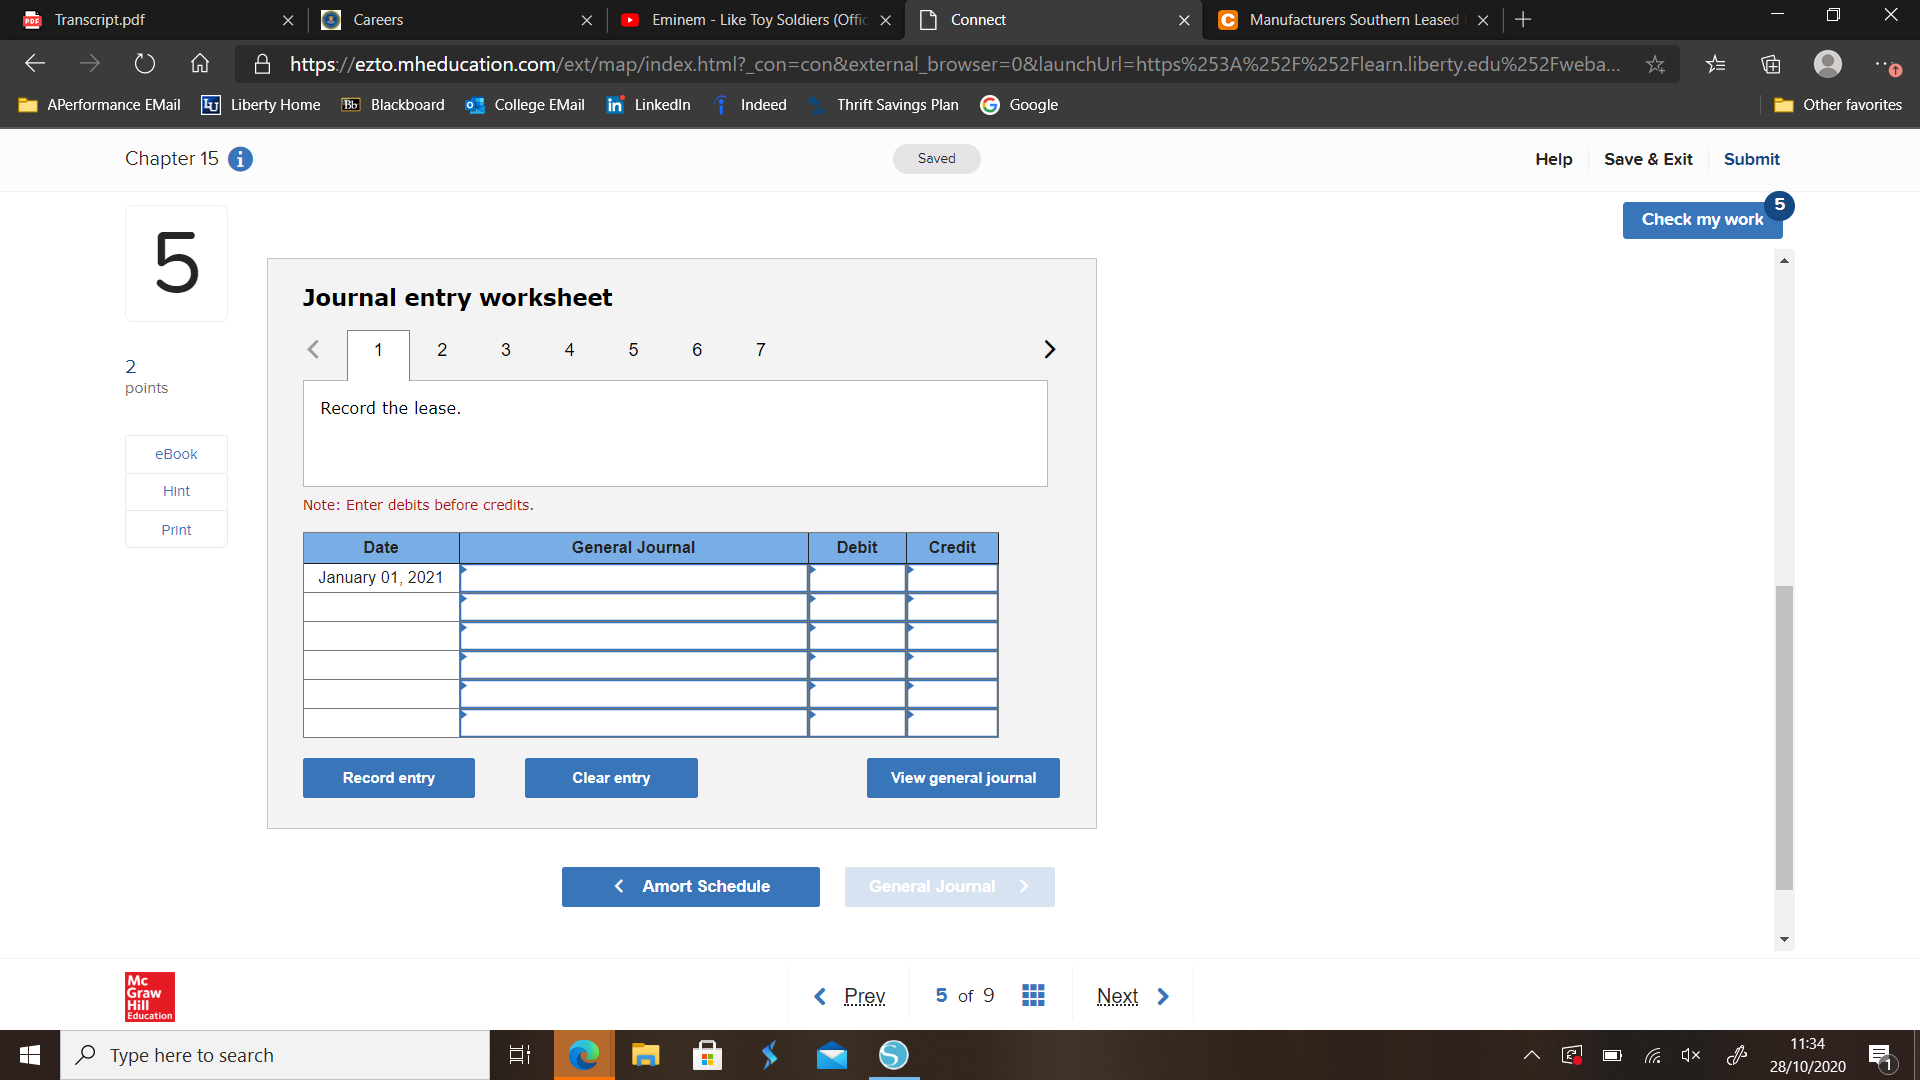Click the browser home icon
Viewport: 1920px width, 1080px height.
tap(199, 63)
